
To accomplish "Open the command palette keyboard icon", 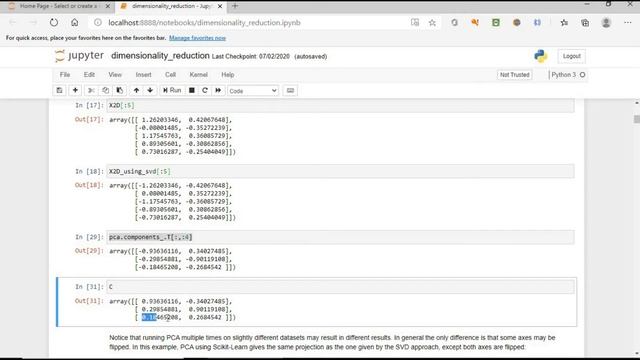I will 290,90.
